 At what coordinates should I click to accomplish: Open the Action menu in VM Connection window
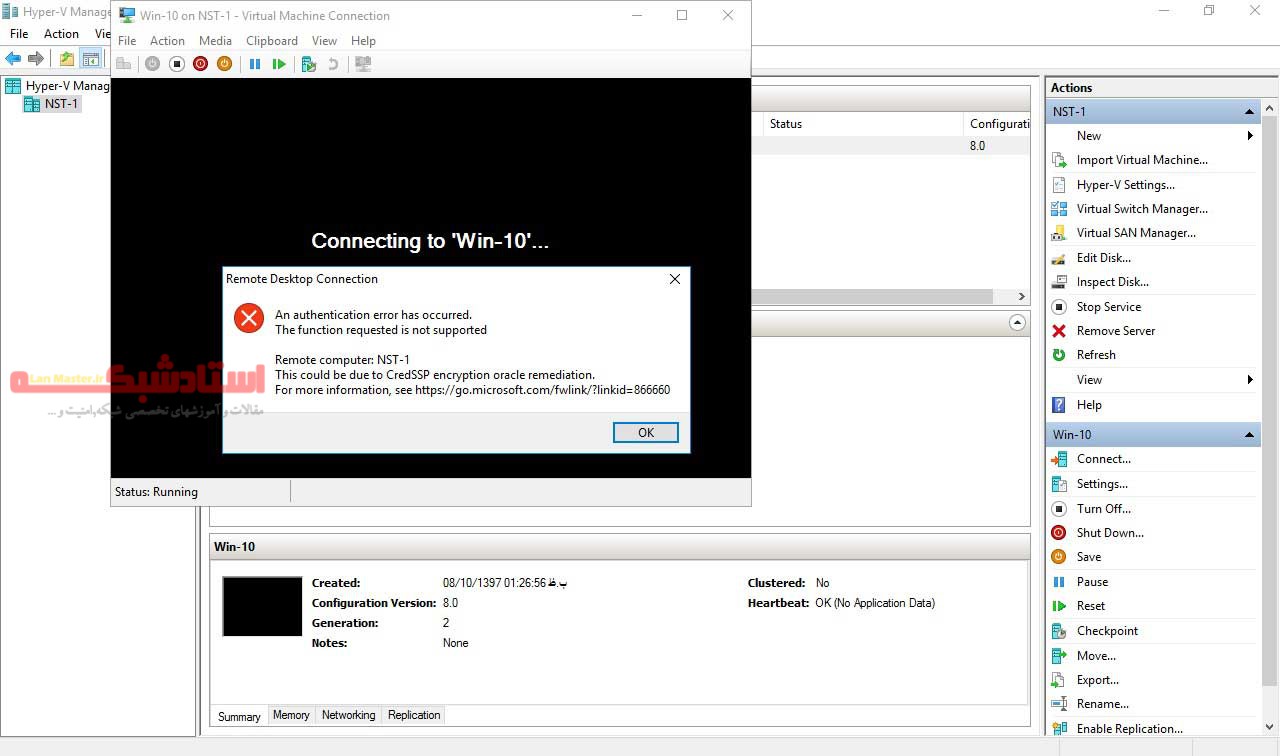click(x=167, y=41)
